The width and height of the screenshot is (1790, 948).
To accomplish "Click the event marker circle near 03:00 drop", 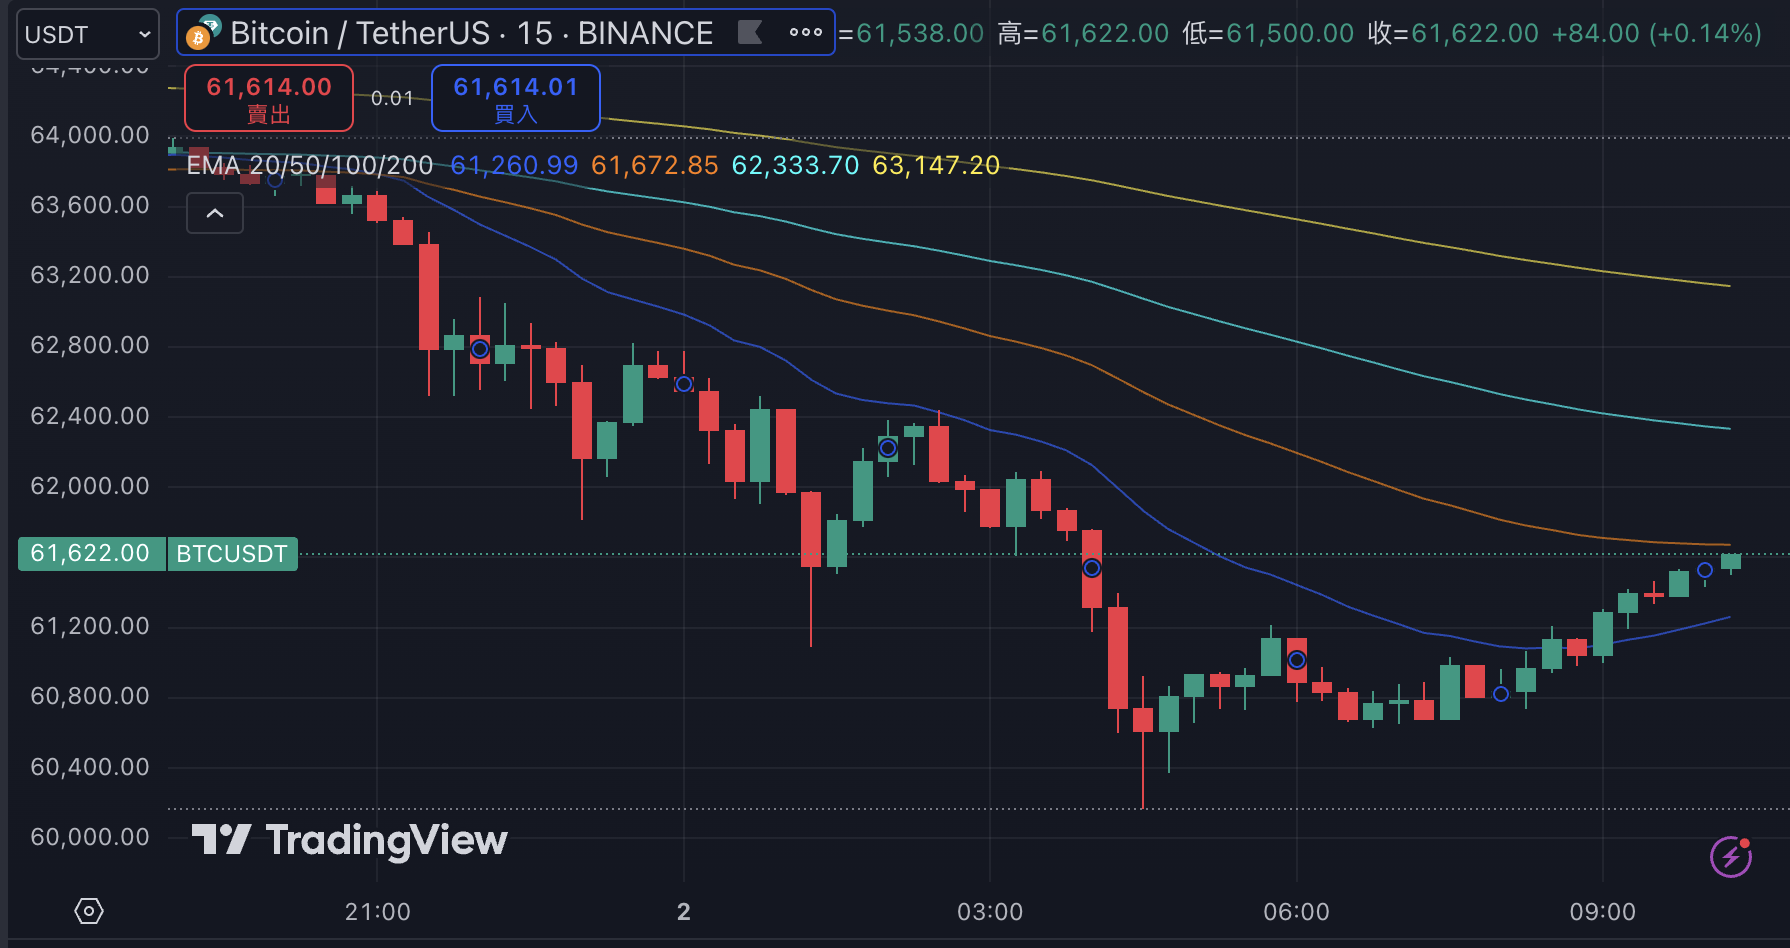I will click(x=1092, y=568).
